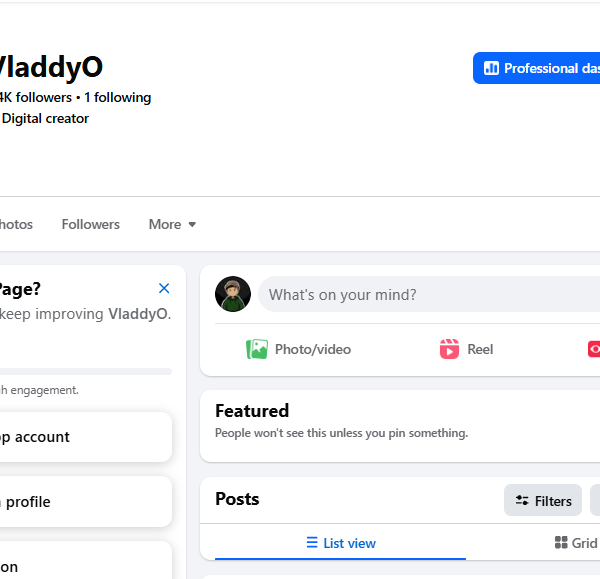
Task: Click the Page progress bar
Action: tap(86, 371)
